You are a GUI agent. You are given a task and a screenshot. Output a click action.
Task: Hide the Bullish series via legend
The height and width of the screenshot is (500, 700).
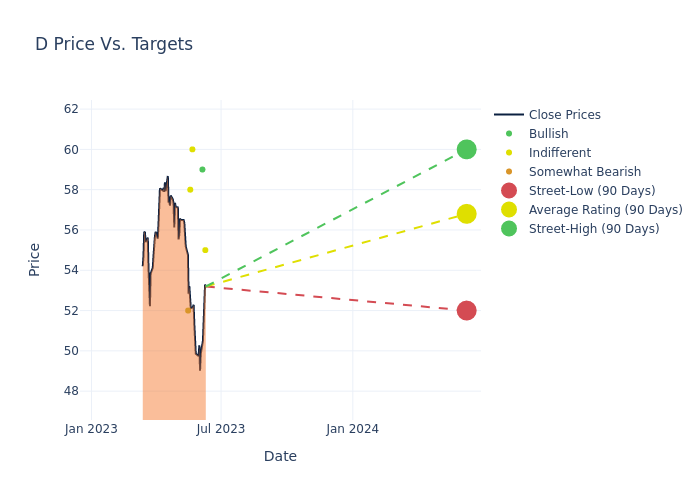(548, 134)
